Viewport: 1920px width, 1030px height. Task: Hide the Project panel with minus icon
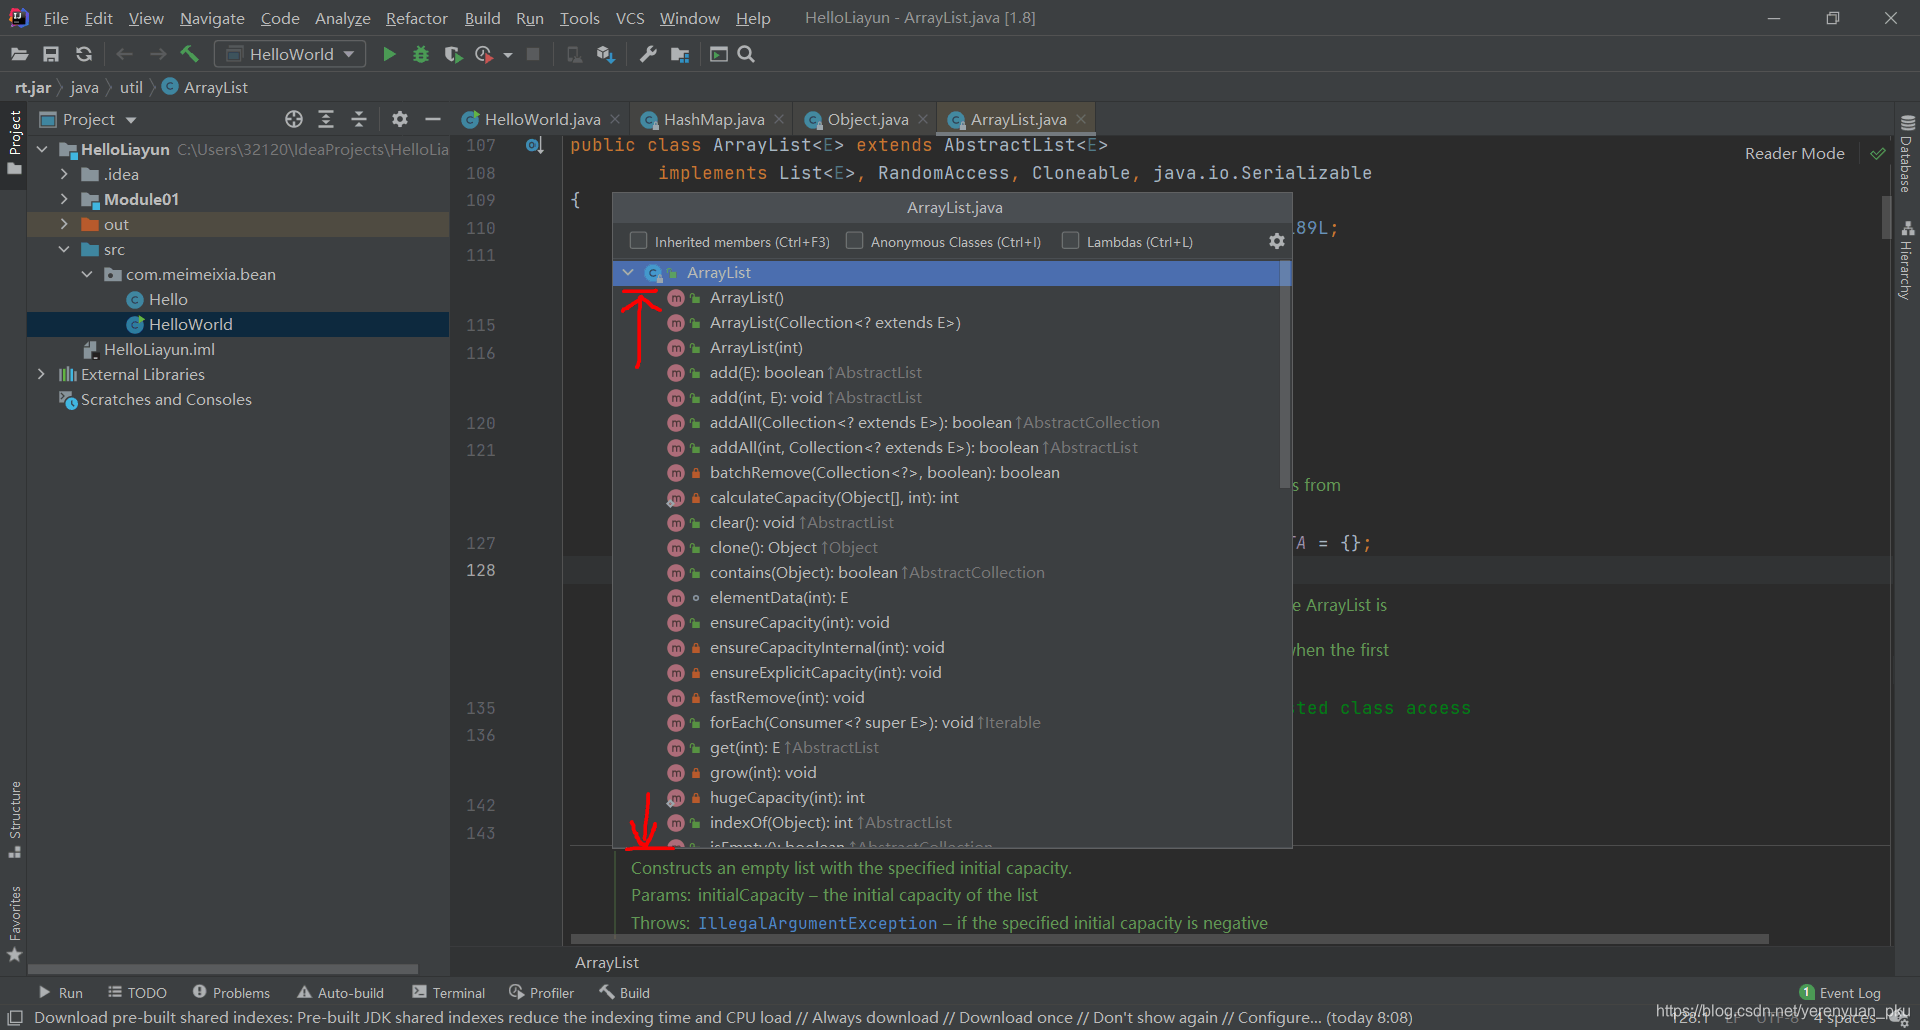(432, 119)
